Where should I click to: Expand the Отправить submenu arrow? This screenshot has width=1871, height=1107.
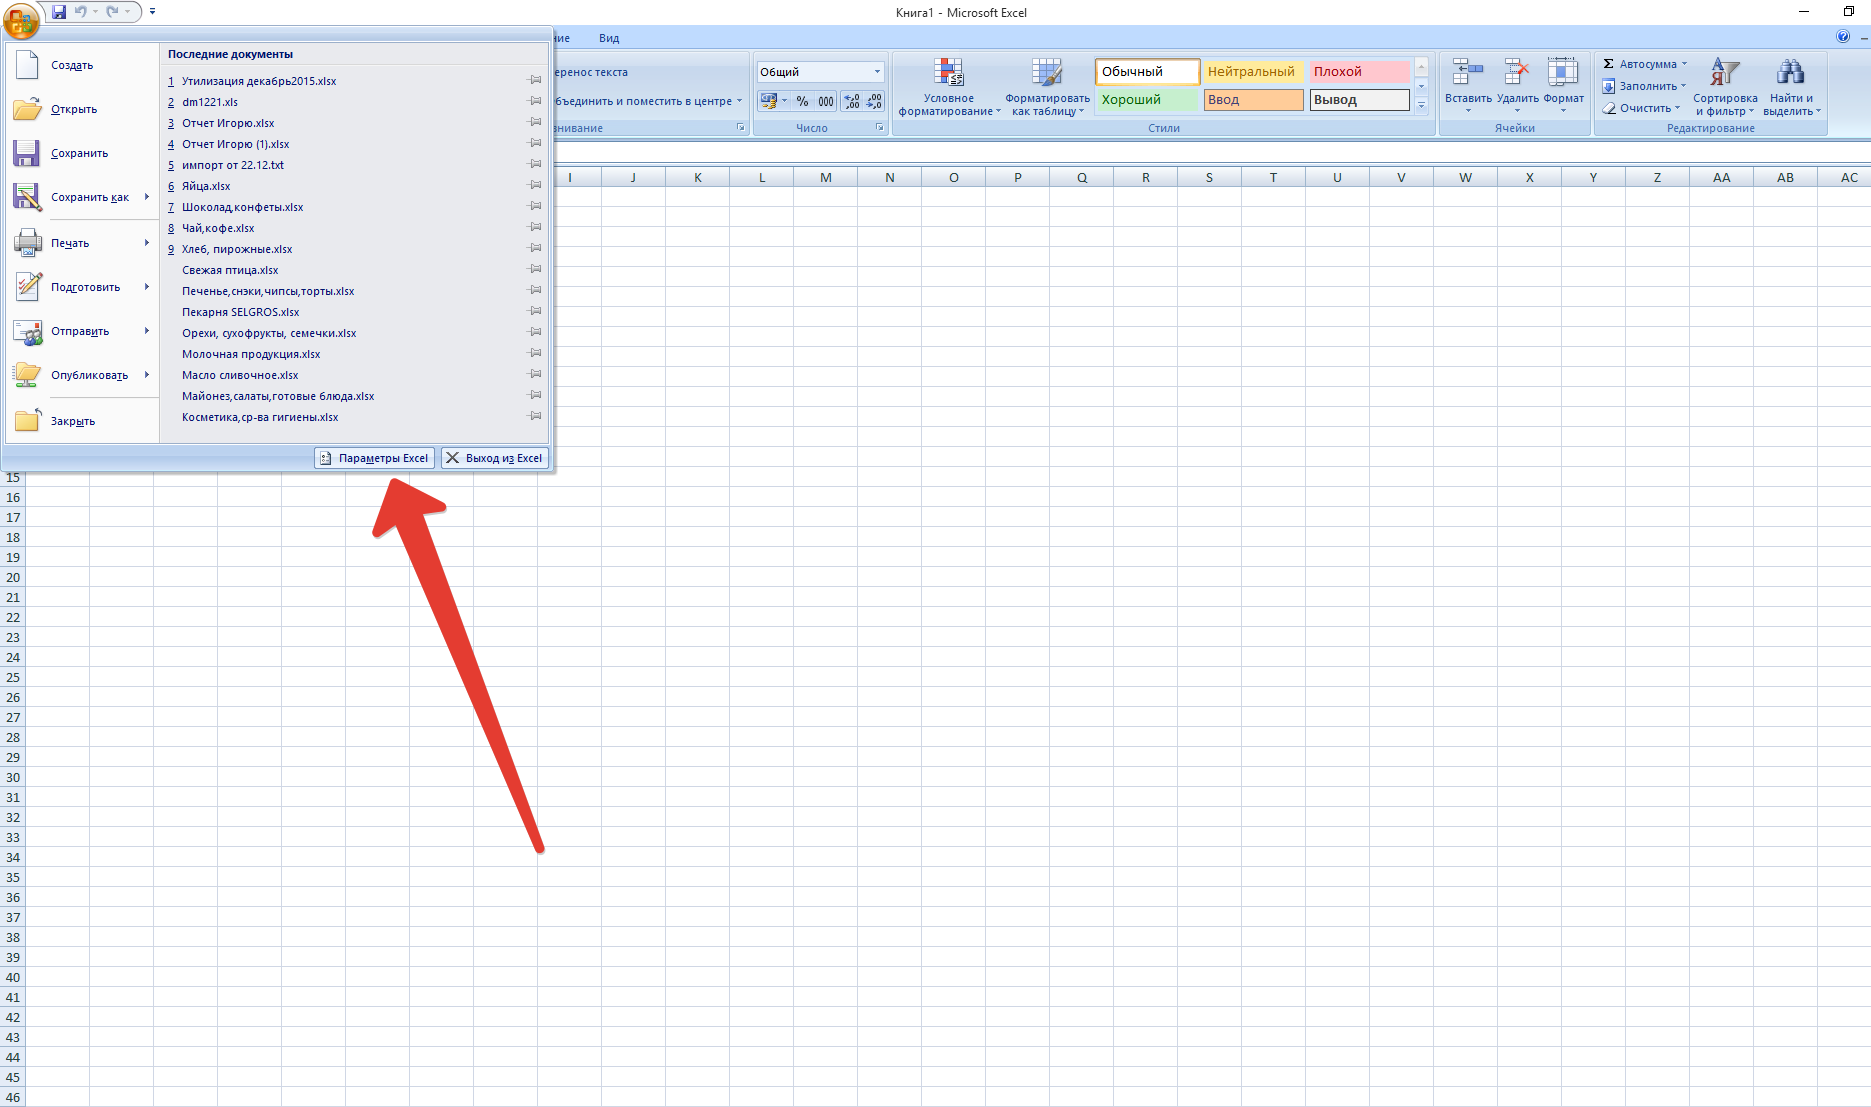click(147, 331)
